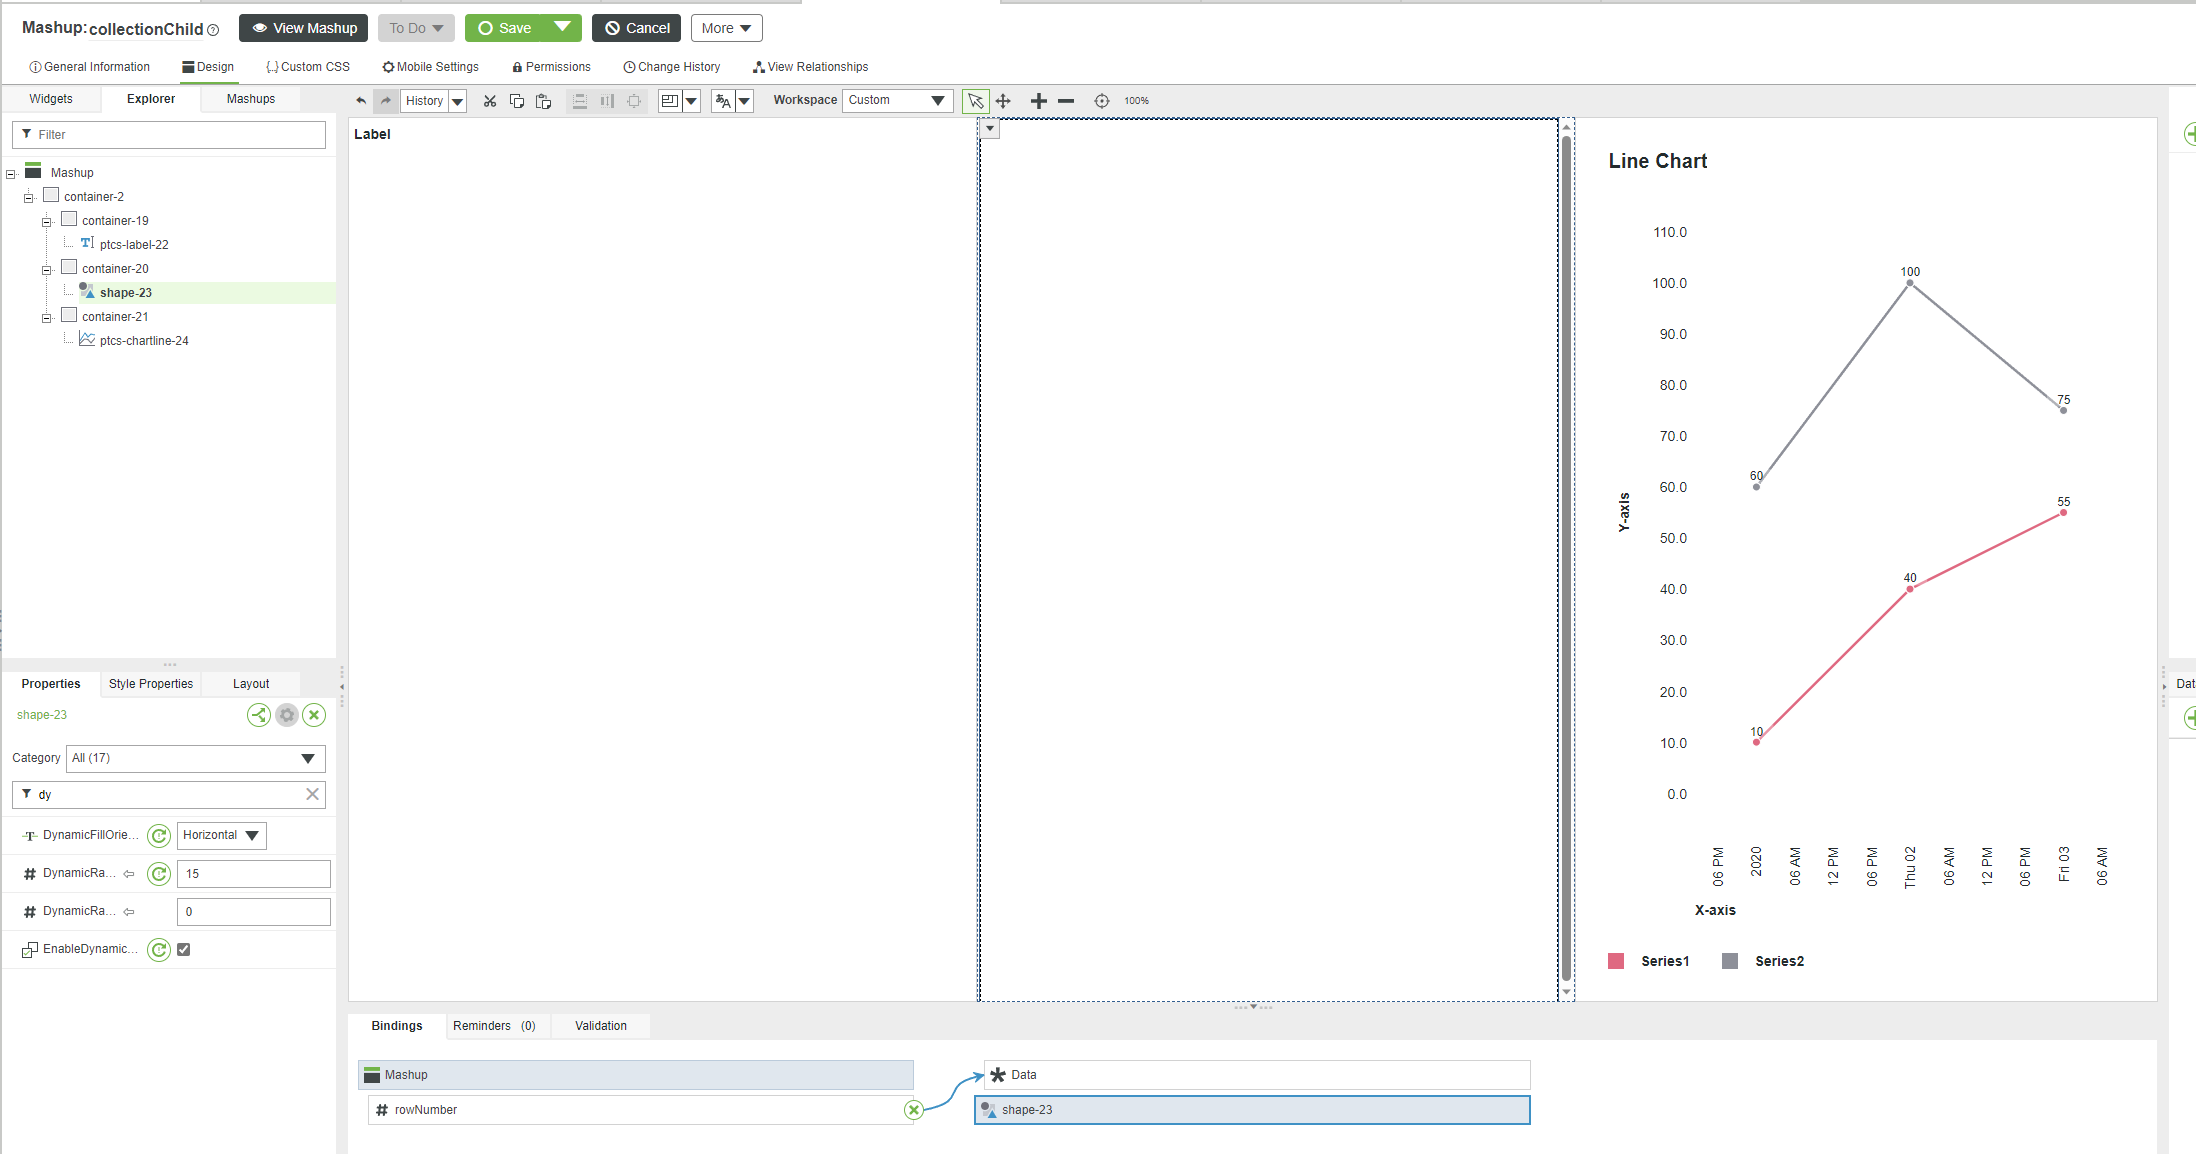Click the Copy icon in the toolbar
Viewport: 2196px width, 1154px height.
(x=517, y=100)
